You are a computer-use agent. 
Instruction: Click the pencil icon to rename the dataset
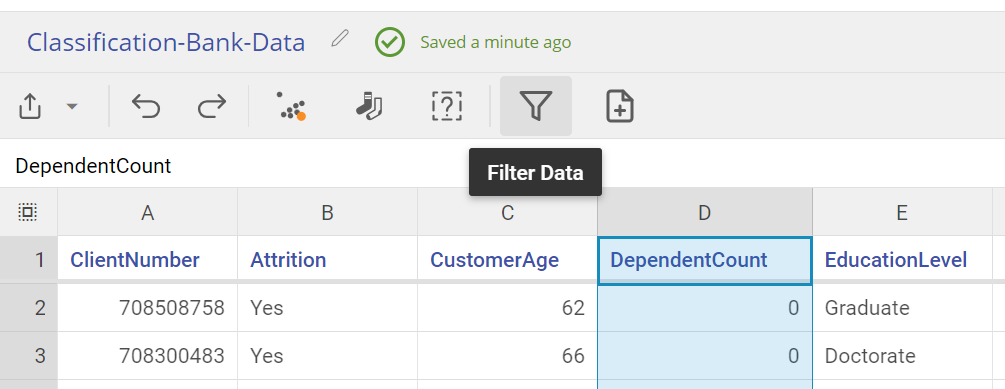pos(340,39)
